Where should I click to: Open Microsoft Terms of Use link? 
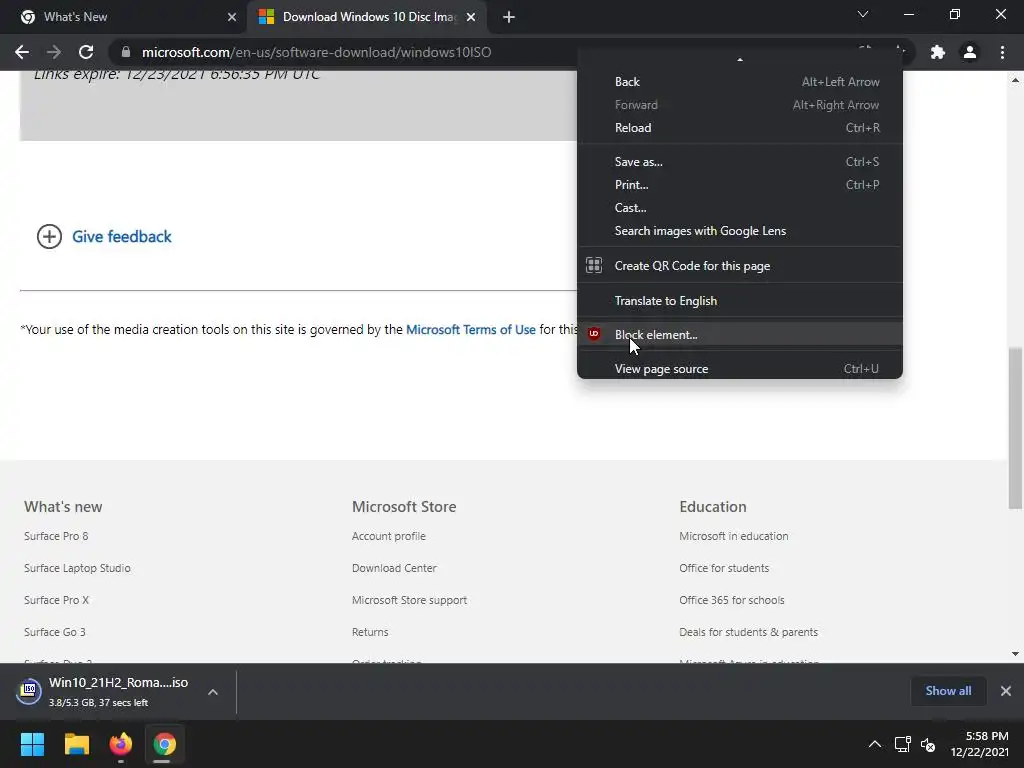(x=471, y=330)
